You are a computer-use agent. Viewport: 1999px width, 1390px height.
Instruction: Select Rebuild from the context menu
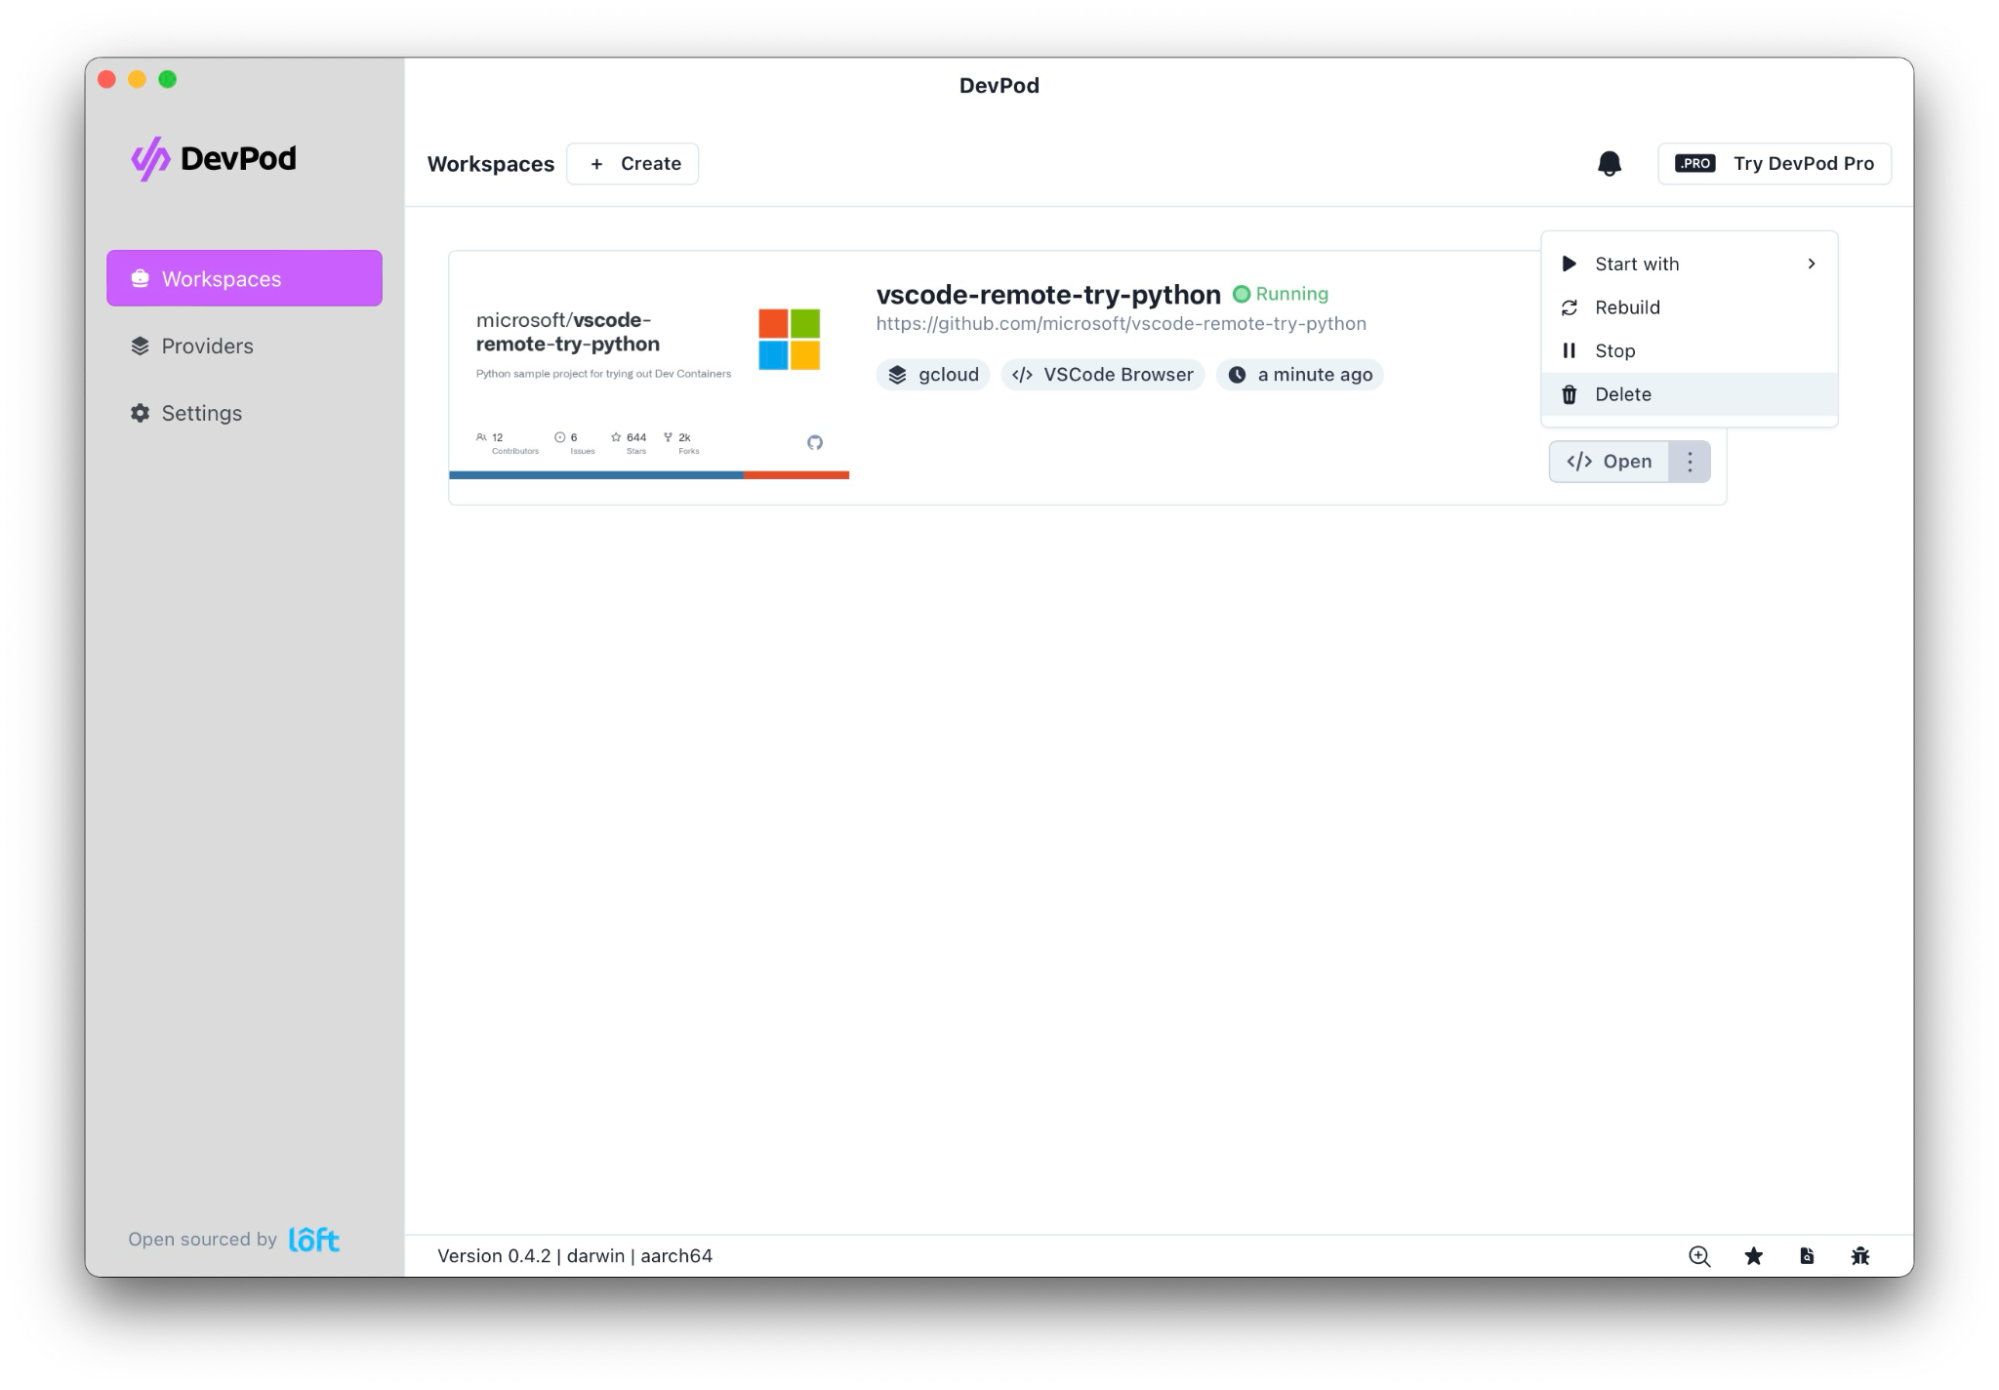[x=1626, y=307]
